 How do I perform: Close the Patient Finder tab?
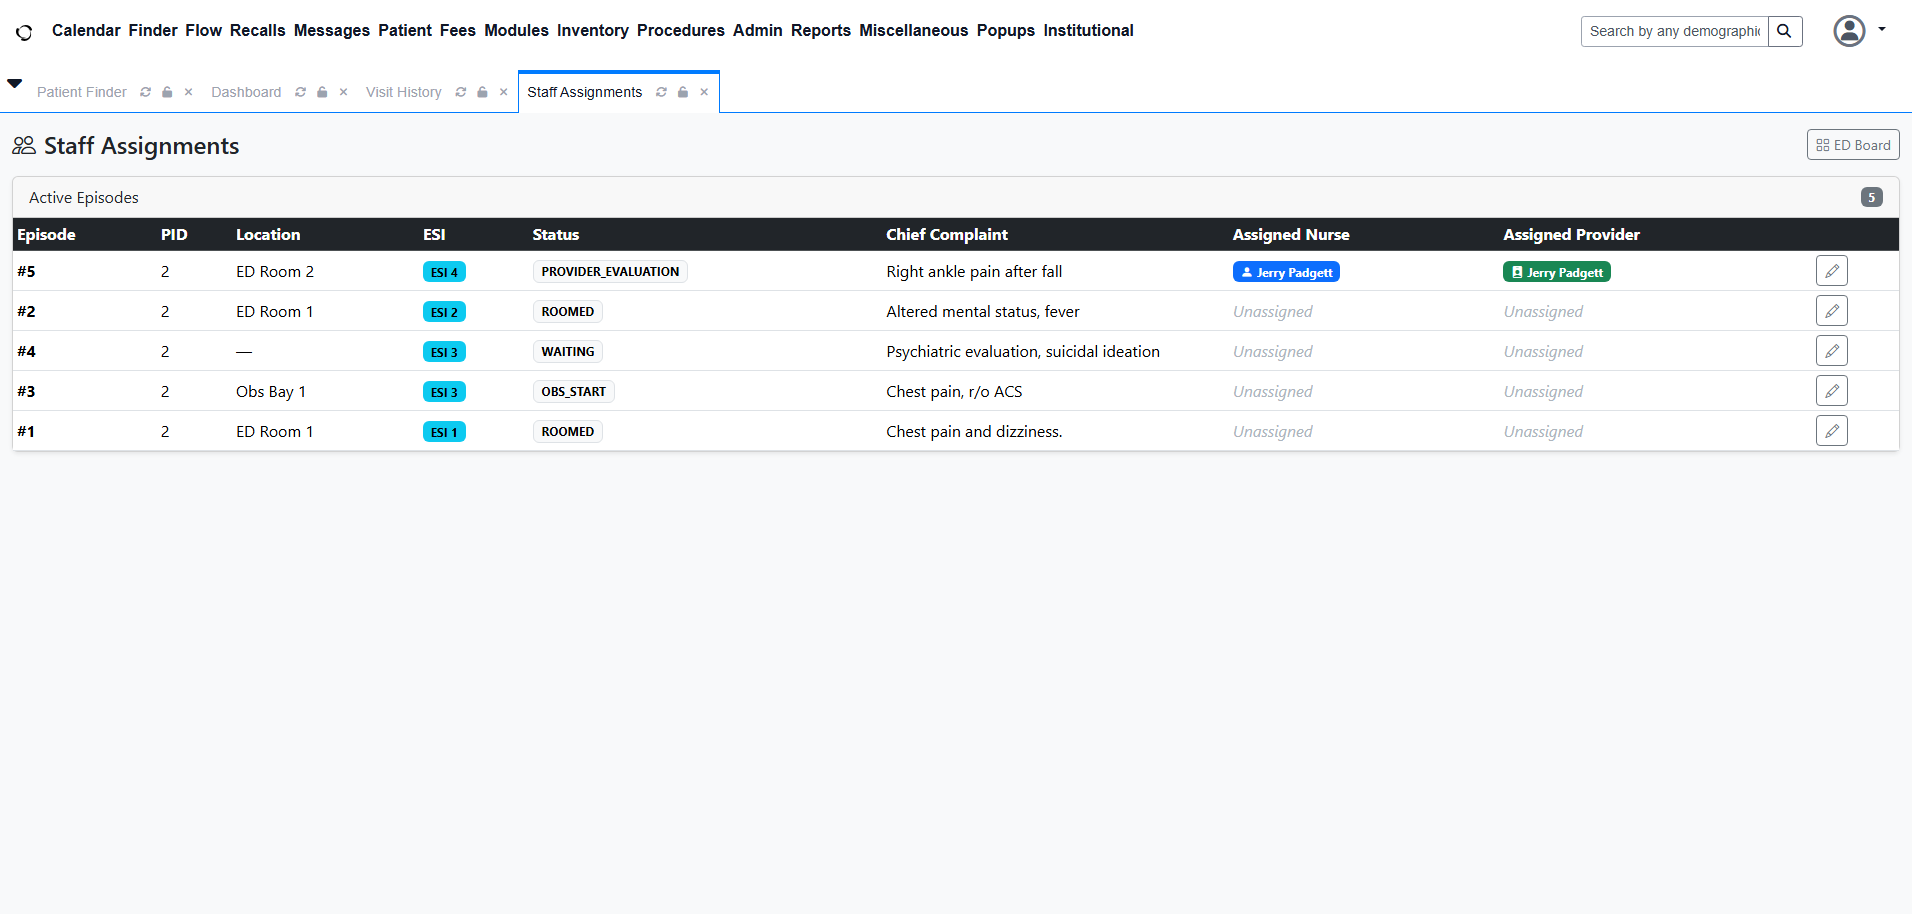pos(188,92)
